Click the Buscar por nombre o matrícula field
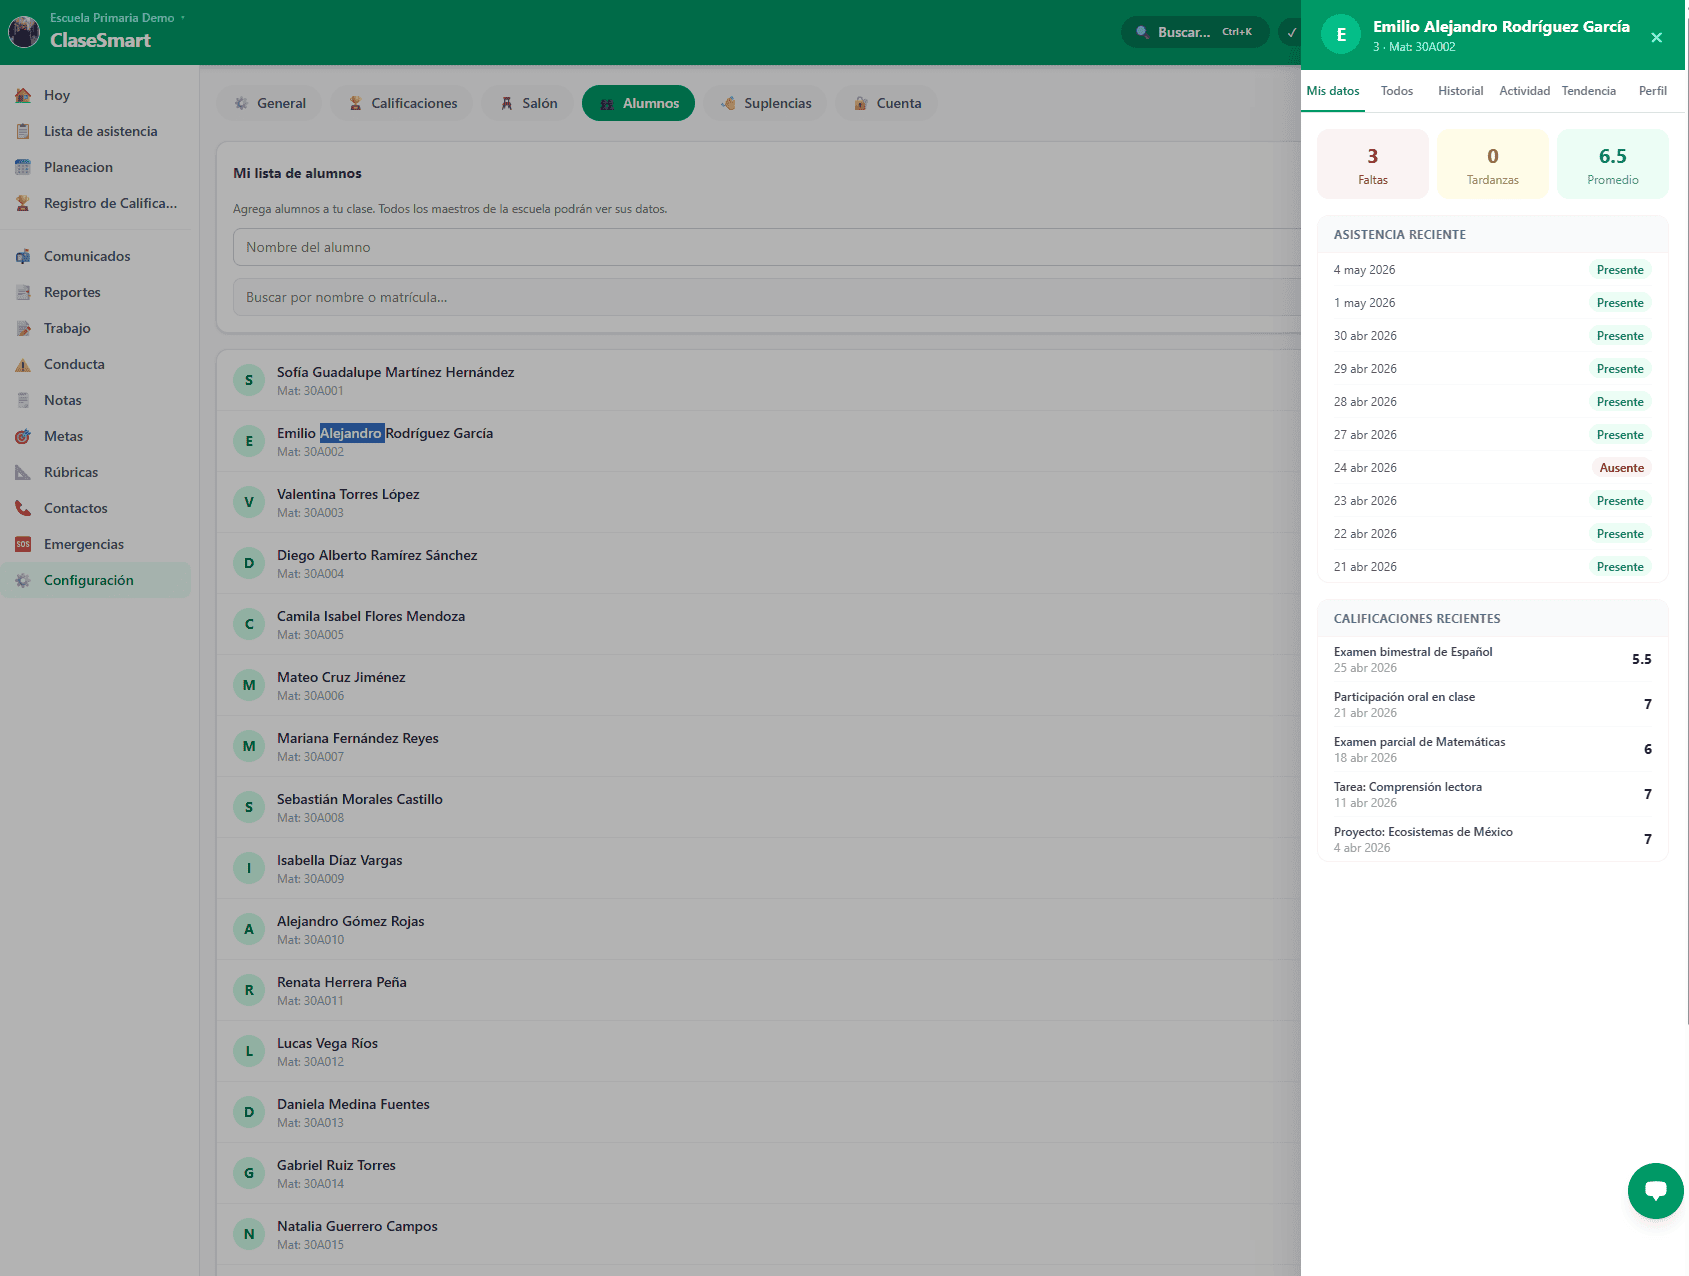1689x1276 pixels. tap(767, 297)
